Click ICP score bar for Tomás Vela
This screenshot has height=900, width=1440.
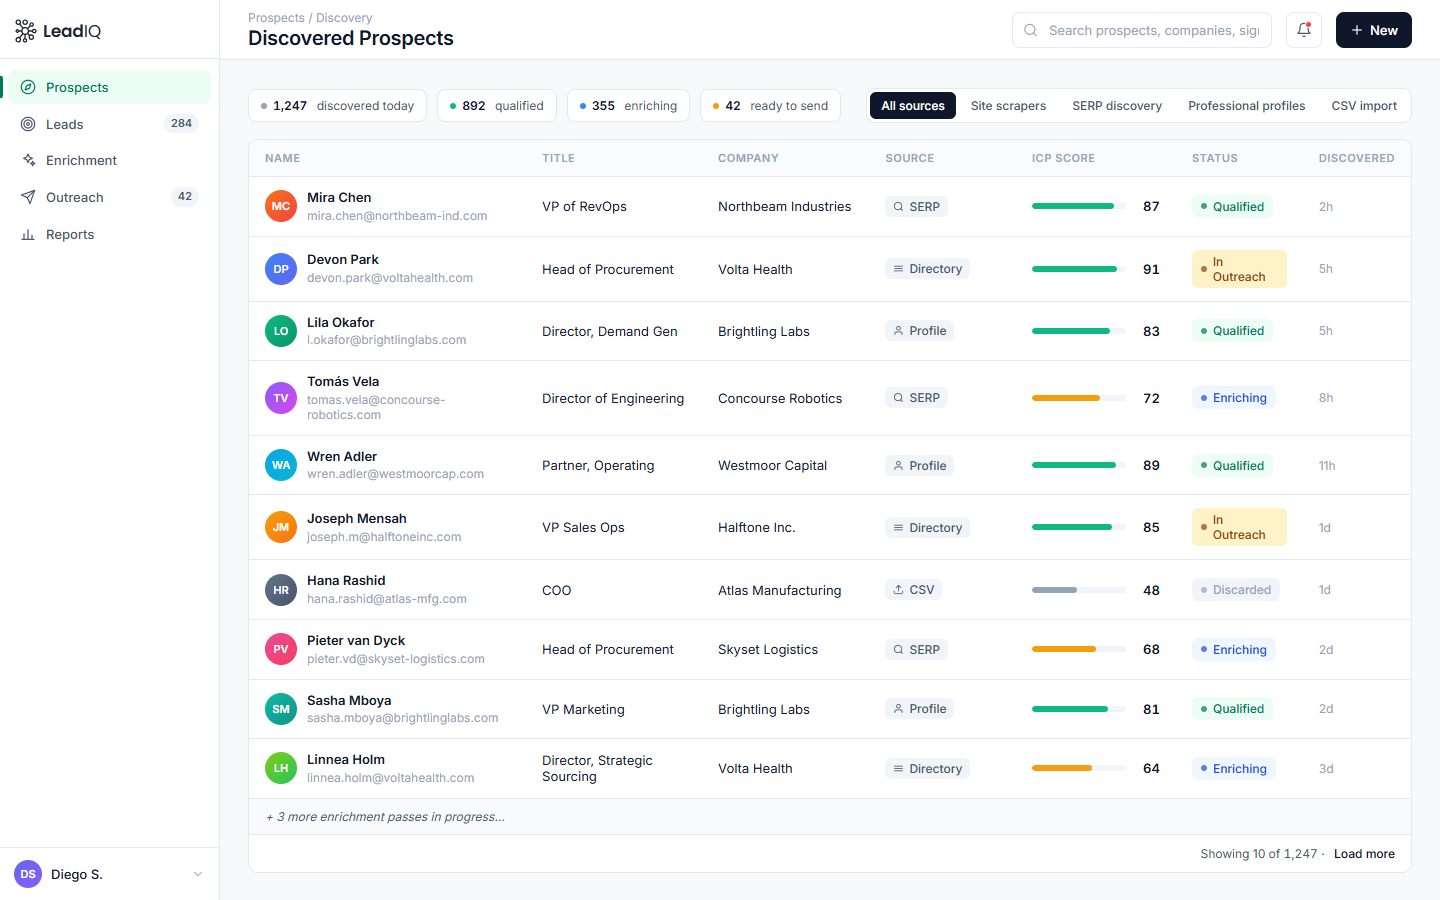coord(1078,398)
